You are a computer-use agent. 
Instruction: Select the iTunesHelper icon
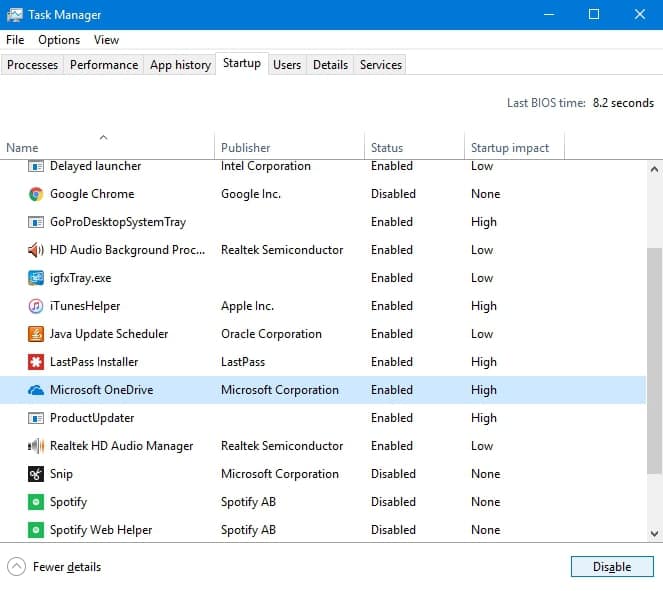point(36,306)
